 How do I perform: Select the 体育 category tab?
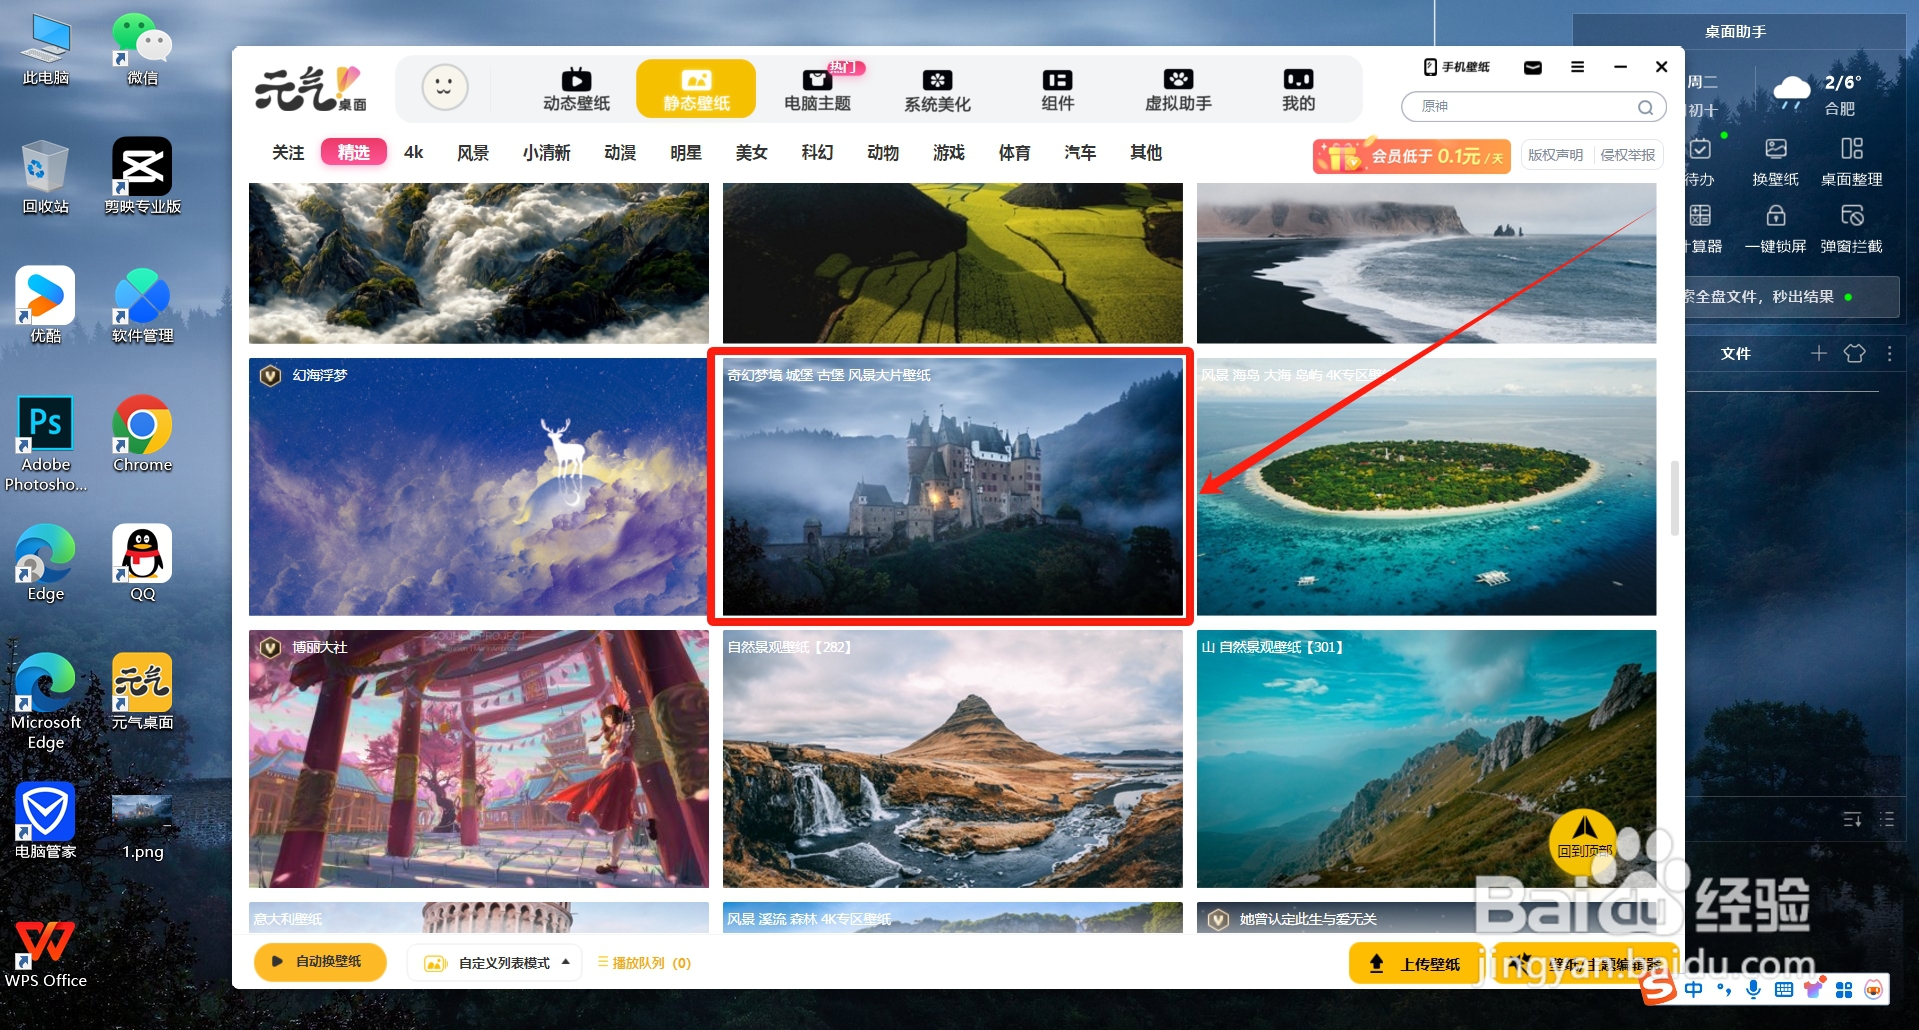point(1014,152)
